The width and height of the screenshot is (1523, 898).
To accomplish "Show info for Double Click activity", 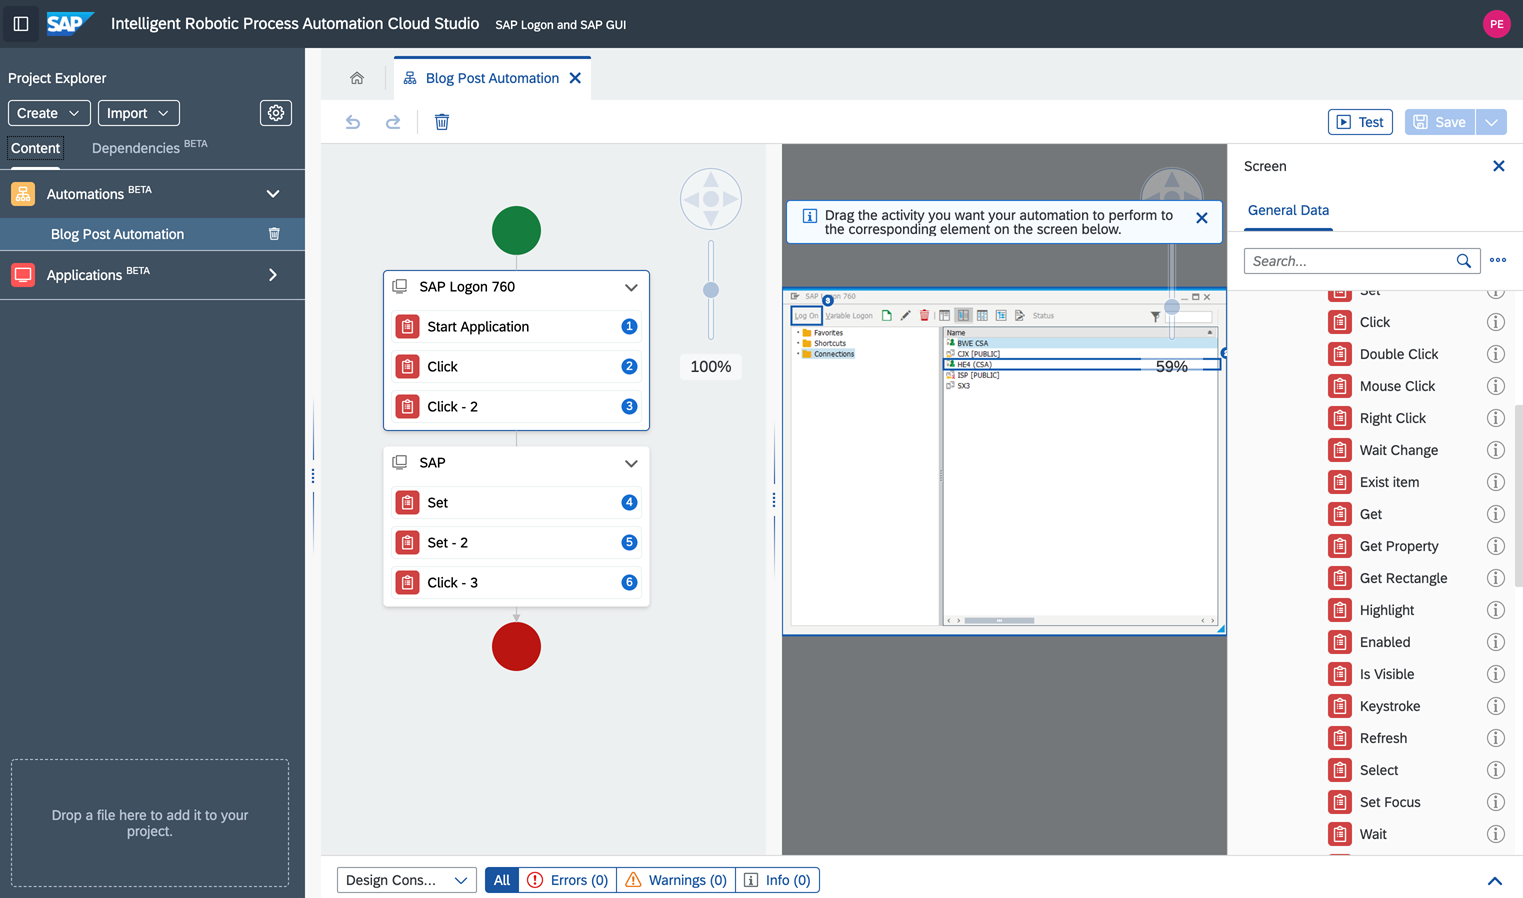I will pos(1495,354).
